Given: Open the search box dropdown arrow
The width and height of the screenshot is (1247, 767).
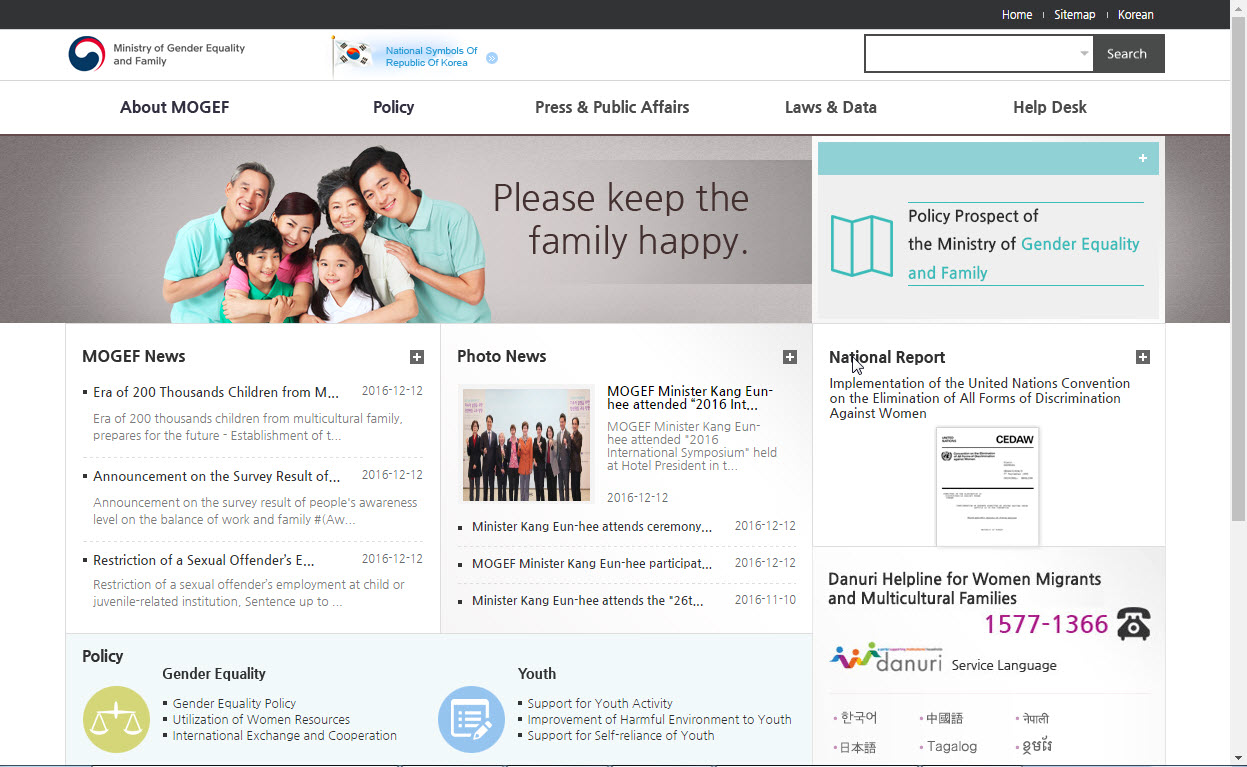Looking at the screenshot, I should (x=1084, y=54).
